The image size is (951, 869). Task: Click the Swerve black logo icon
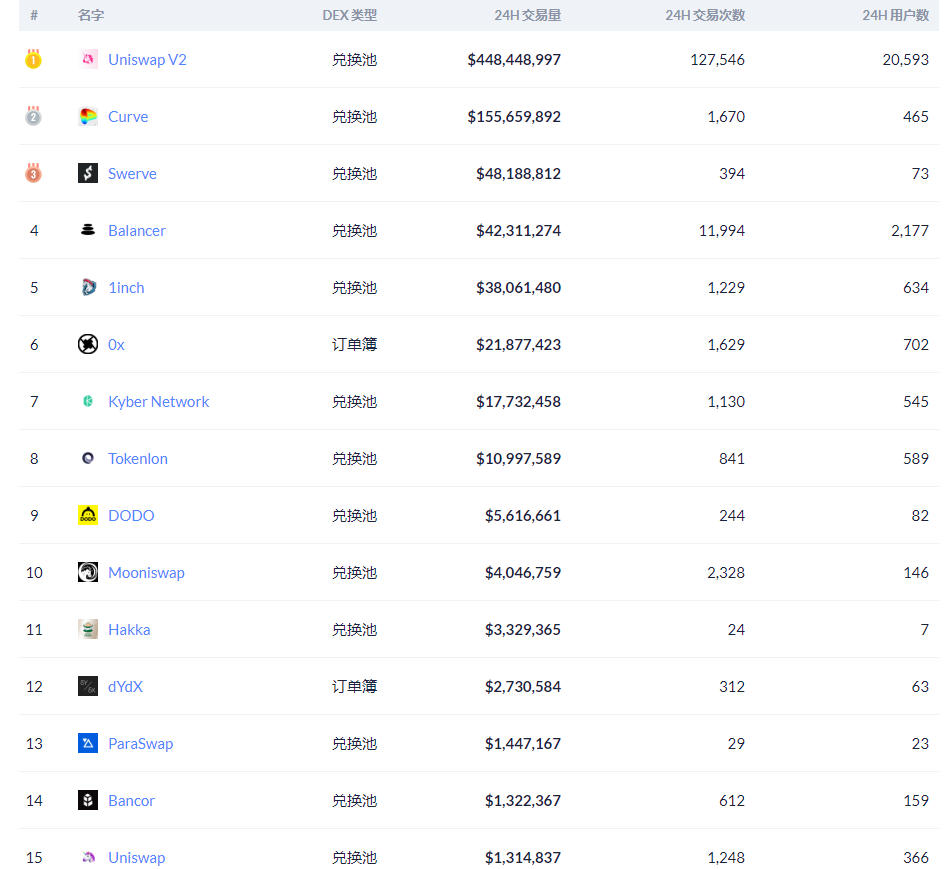pyautogui.click(x=88, y=174)
